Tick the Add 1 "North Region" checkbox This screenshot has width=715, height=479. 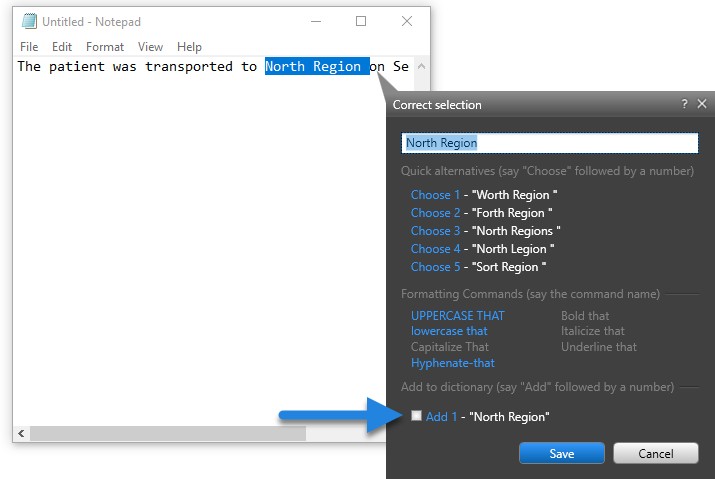tap(417, 416)
